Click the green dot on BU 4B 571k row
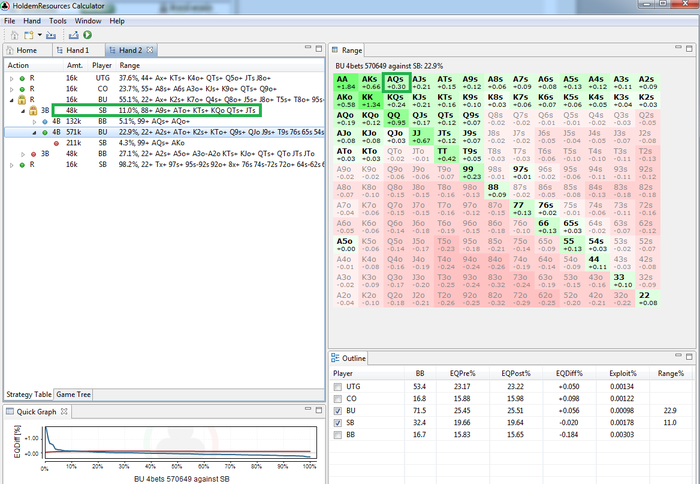The width and height of the screenshot is (700, 484). pos(45,133)
